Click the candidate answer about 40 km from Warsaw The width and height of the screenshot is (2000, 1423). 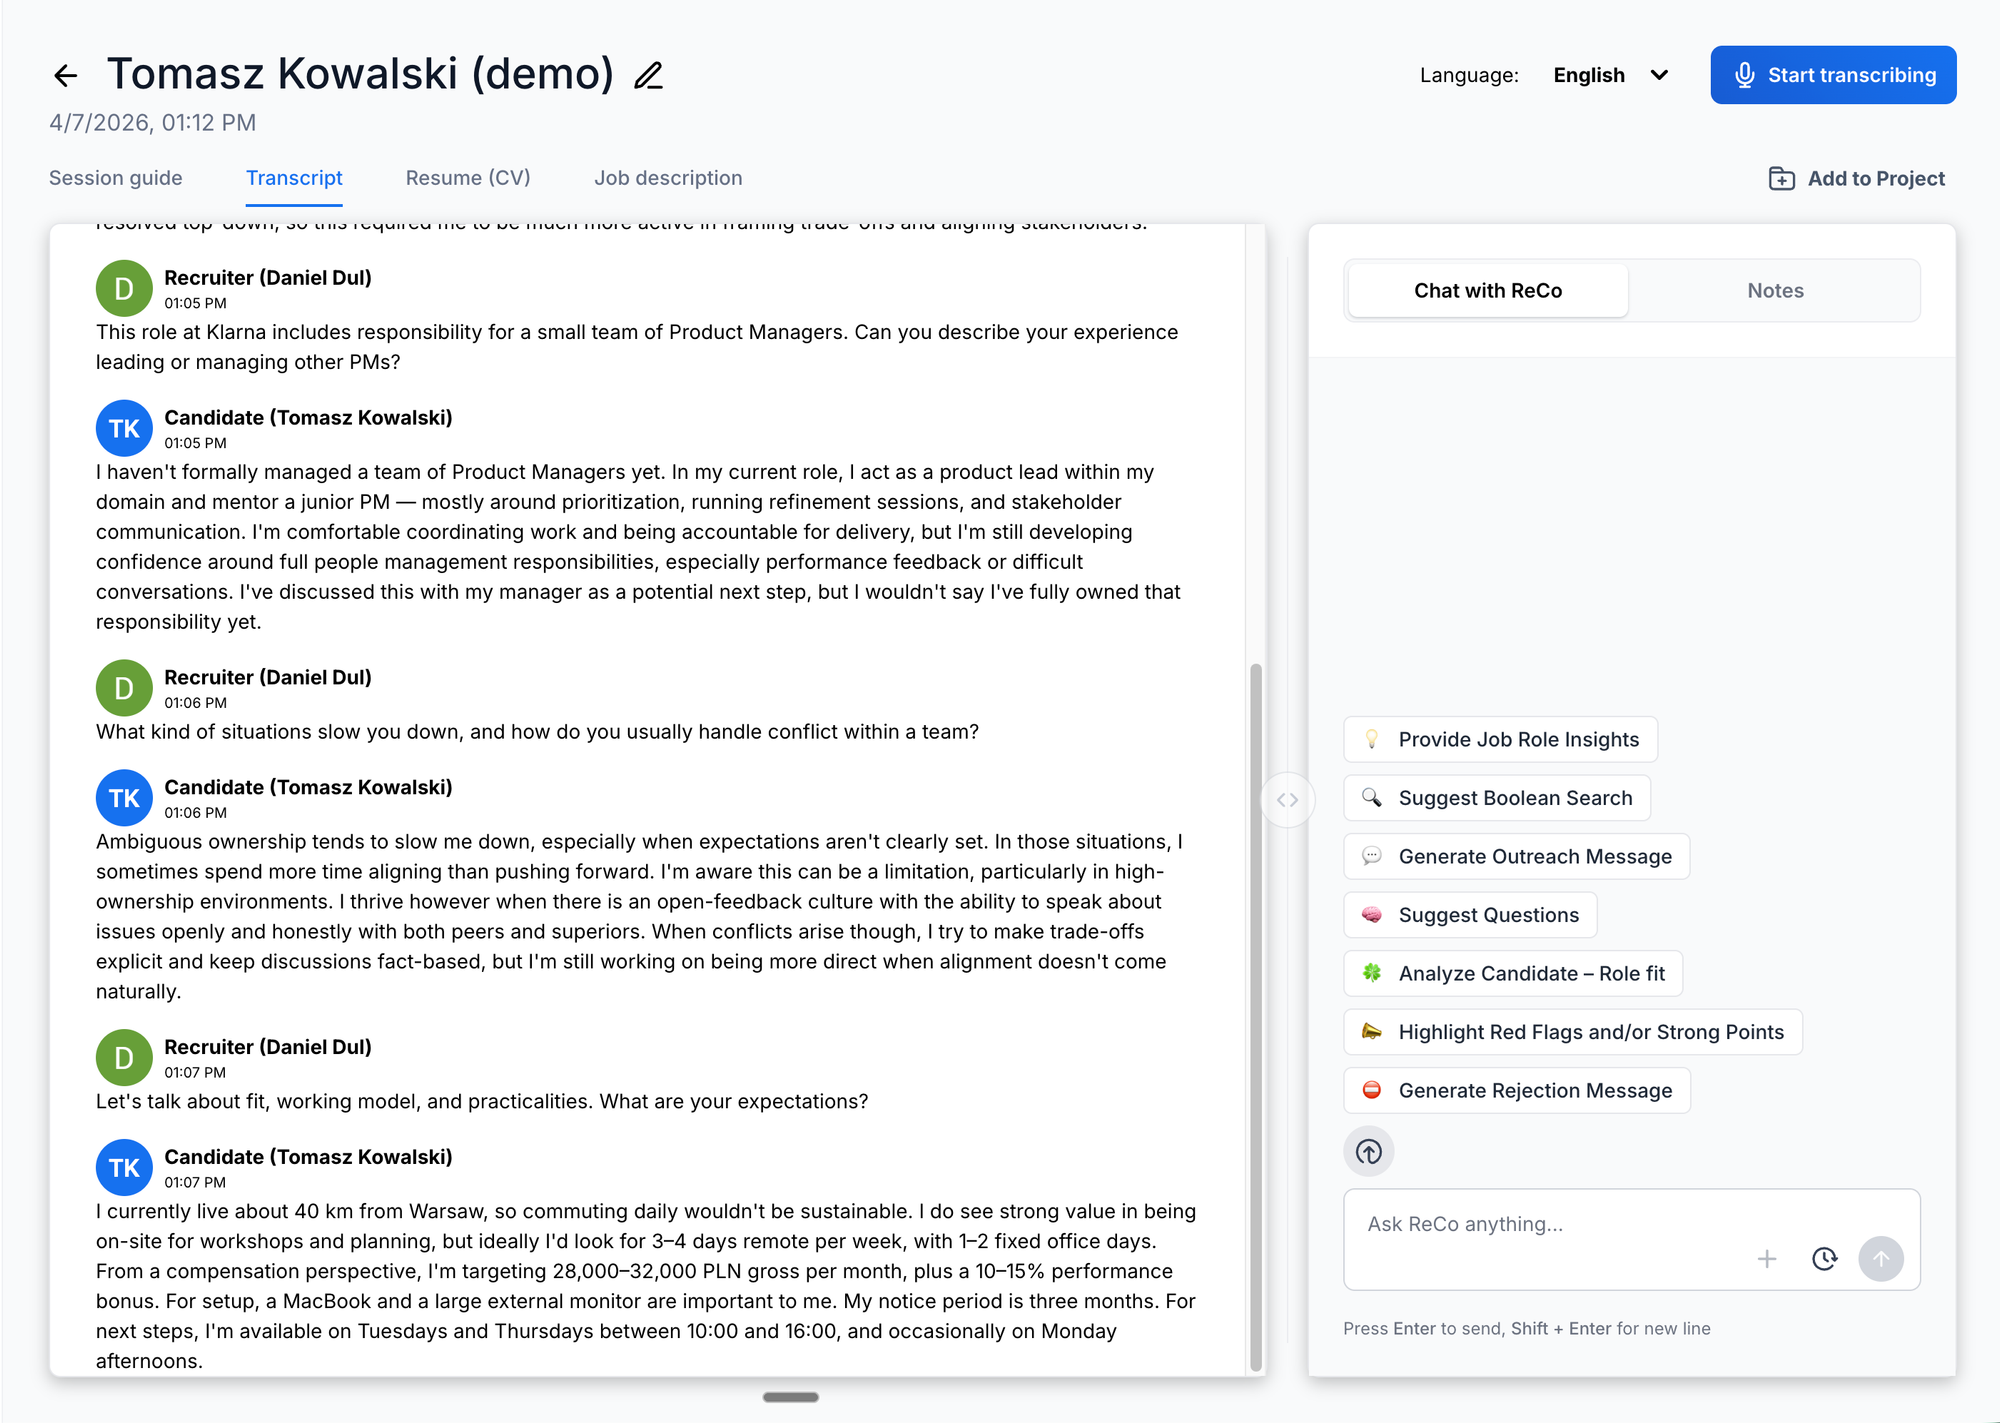pyautogui.click(x=646, y=1286)
